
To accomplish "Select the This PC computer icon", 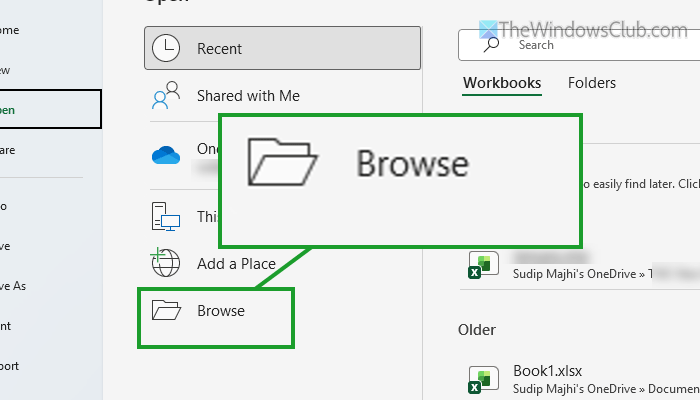I will (166, 217).
